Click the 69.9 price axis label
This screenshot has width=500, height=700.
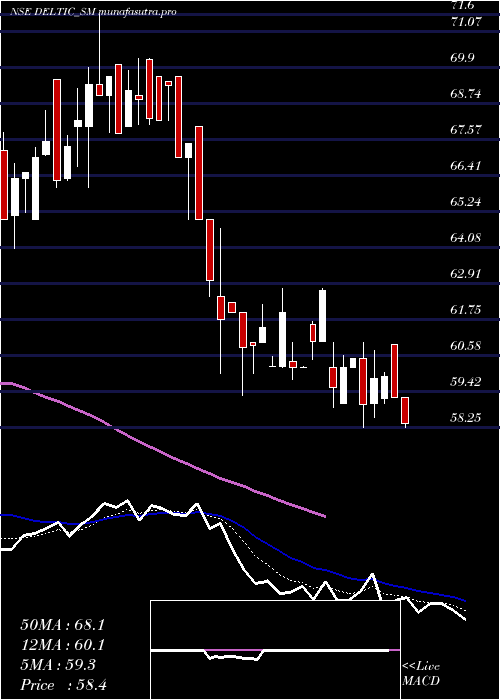click(x=463, y=58)
